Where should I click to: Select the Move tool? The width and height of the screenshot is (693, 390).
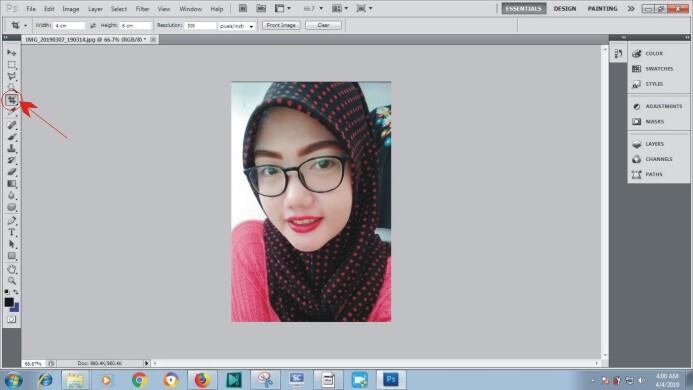pos(11,53)
